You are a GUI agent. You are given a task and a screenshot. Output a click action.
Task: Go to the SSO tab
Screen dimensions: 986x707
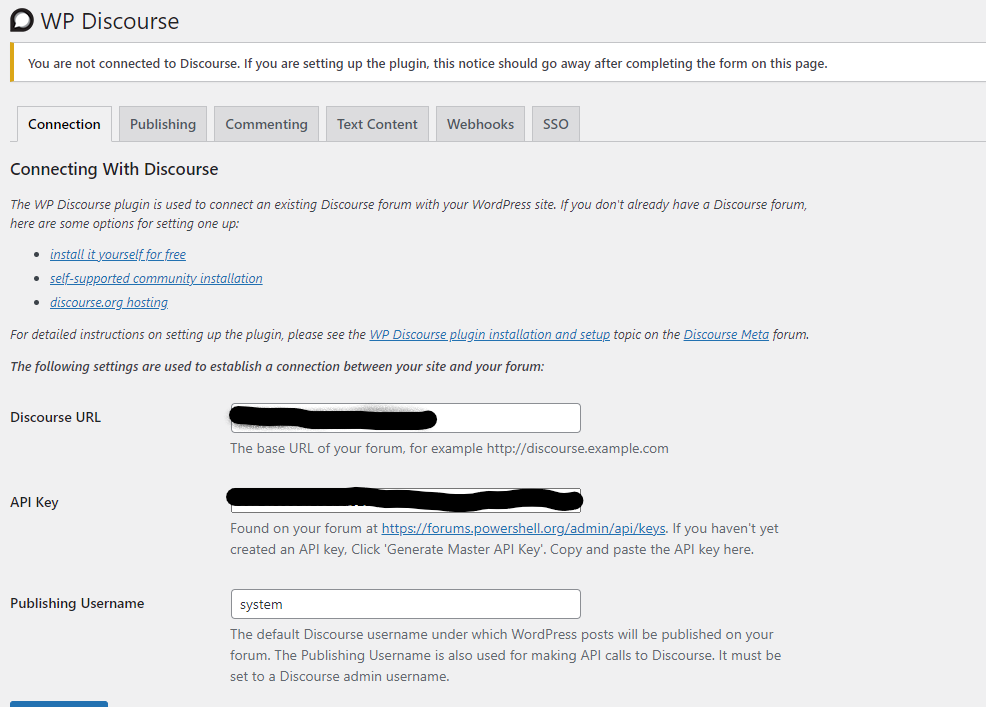pyautogui.click(x=556, y=124)
